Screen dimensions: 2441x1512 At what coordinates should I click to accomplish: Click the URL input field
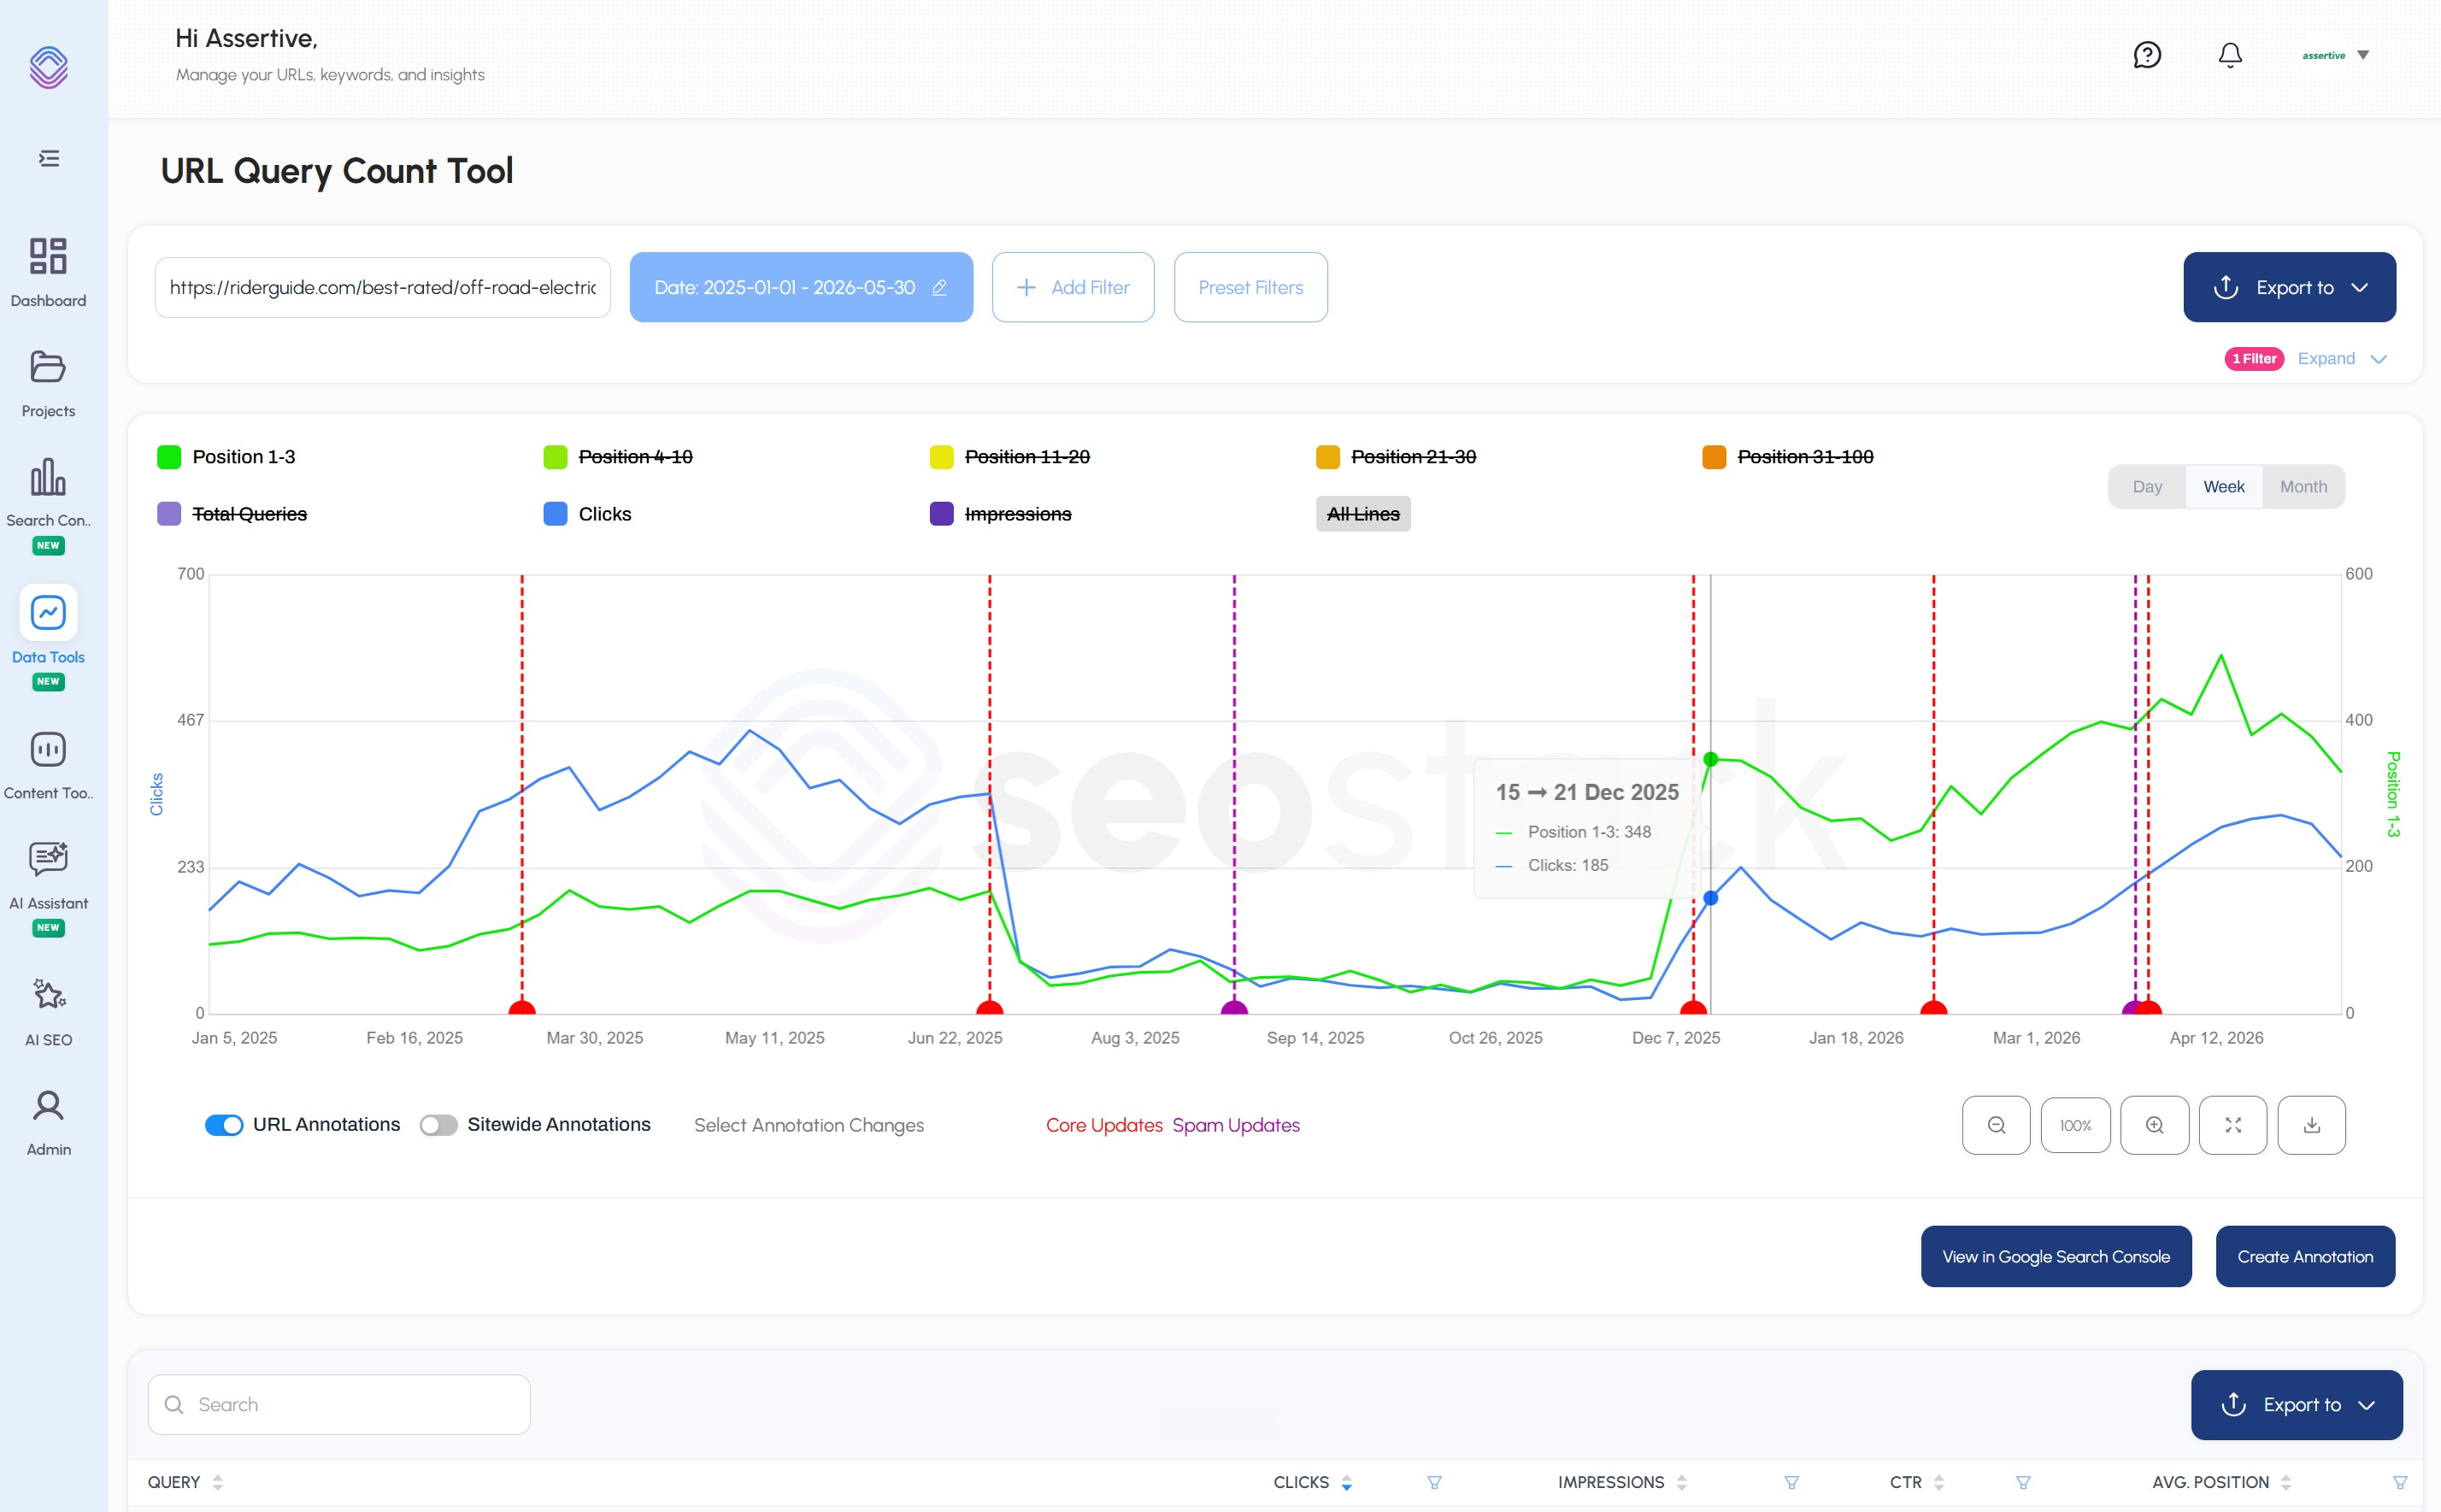tap(382, 288)
